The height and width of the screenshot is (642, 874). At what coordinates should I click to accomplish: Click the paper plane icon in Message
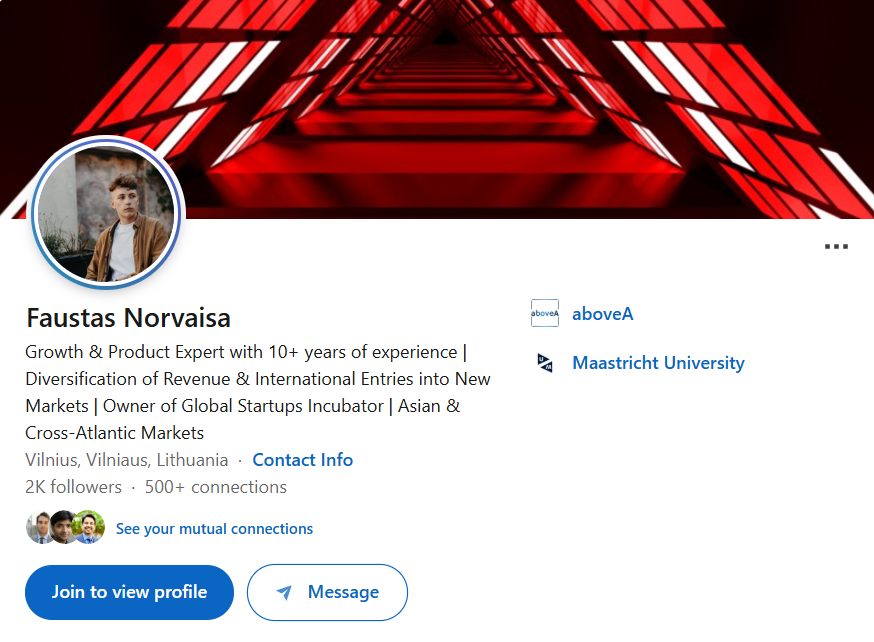(x=285, y=592)
